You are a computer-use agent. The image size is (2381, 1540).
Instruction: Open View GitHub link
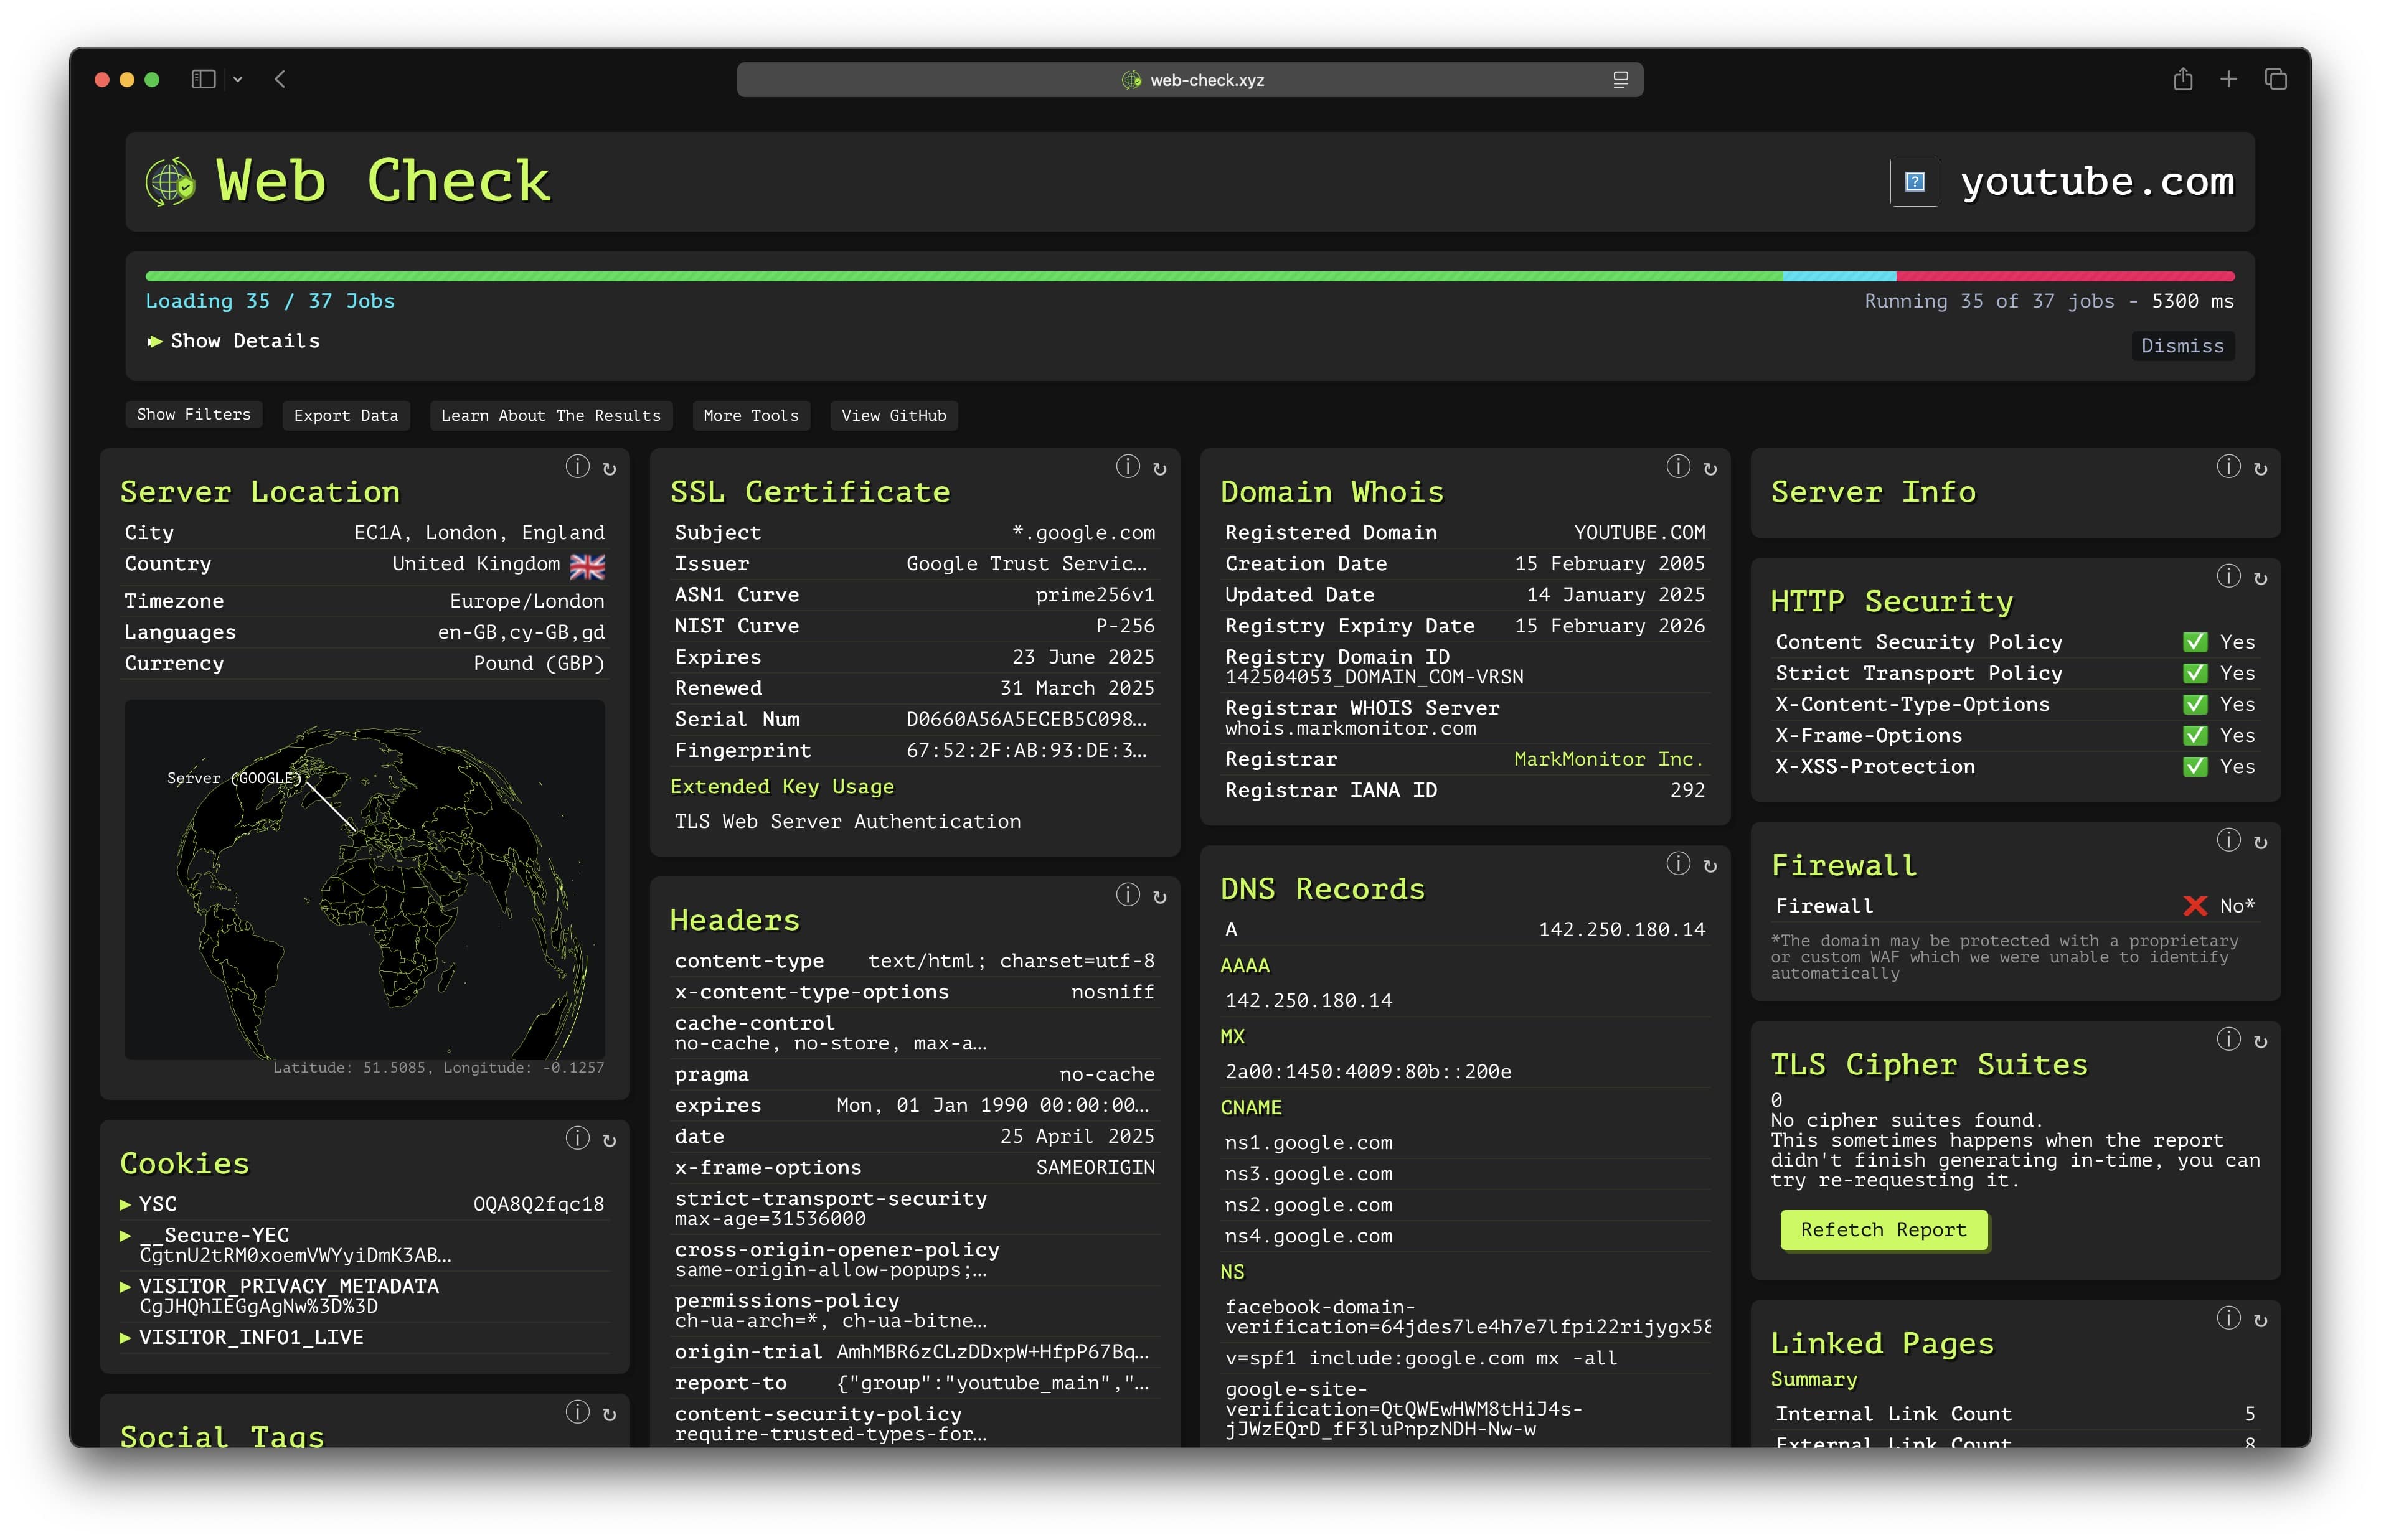[894, 415]
